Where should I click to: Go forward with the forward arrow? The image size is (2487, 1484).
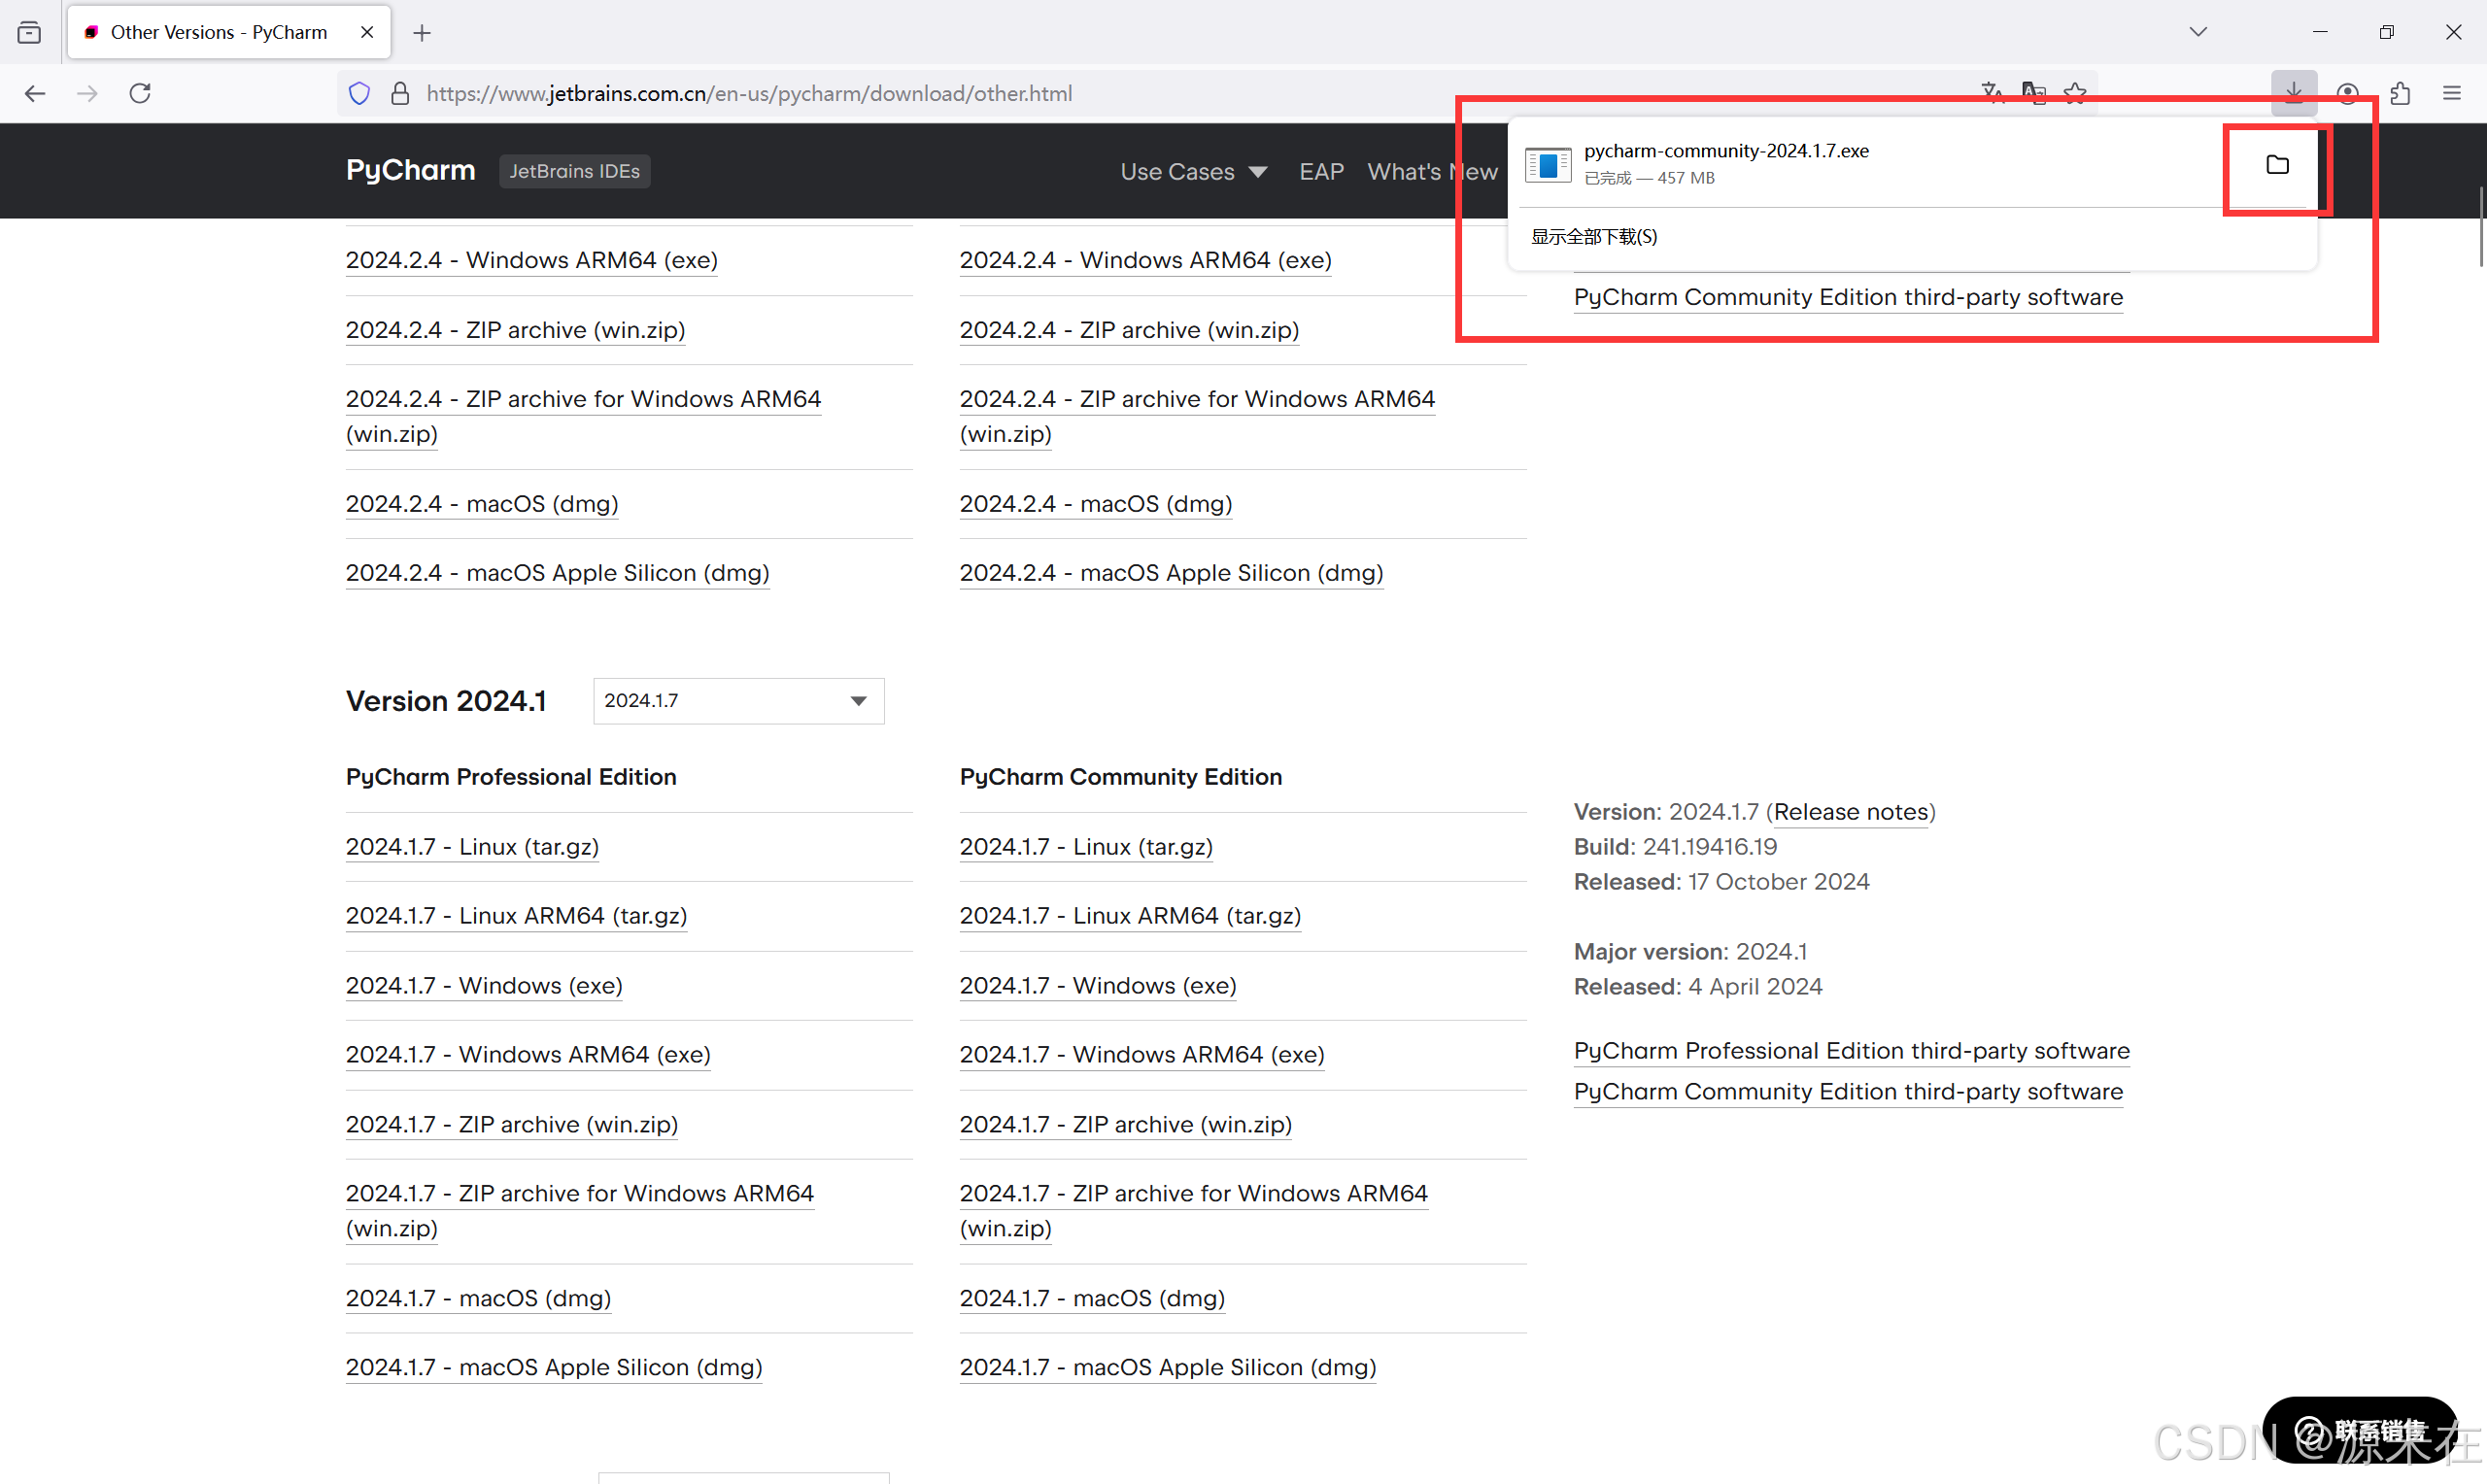88,93
